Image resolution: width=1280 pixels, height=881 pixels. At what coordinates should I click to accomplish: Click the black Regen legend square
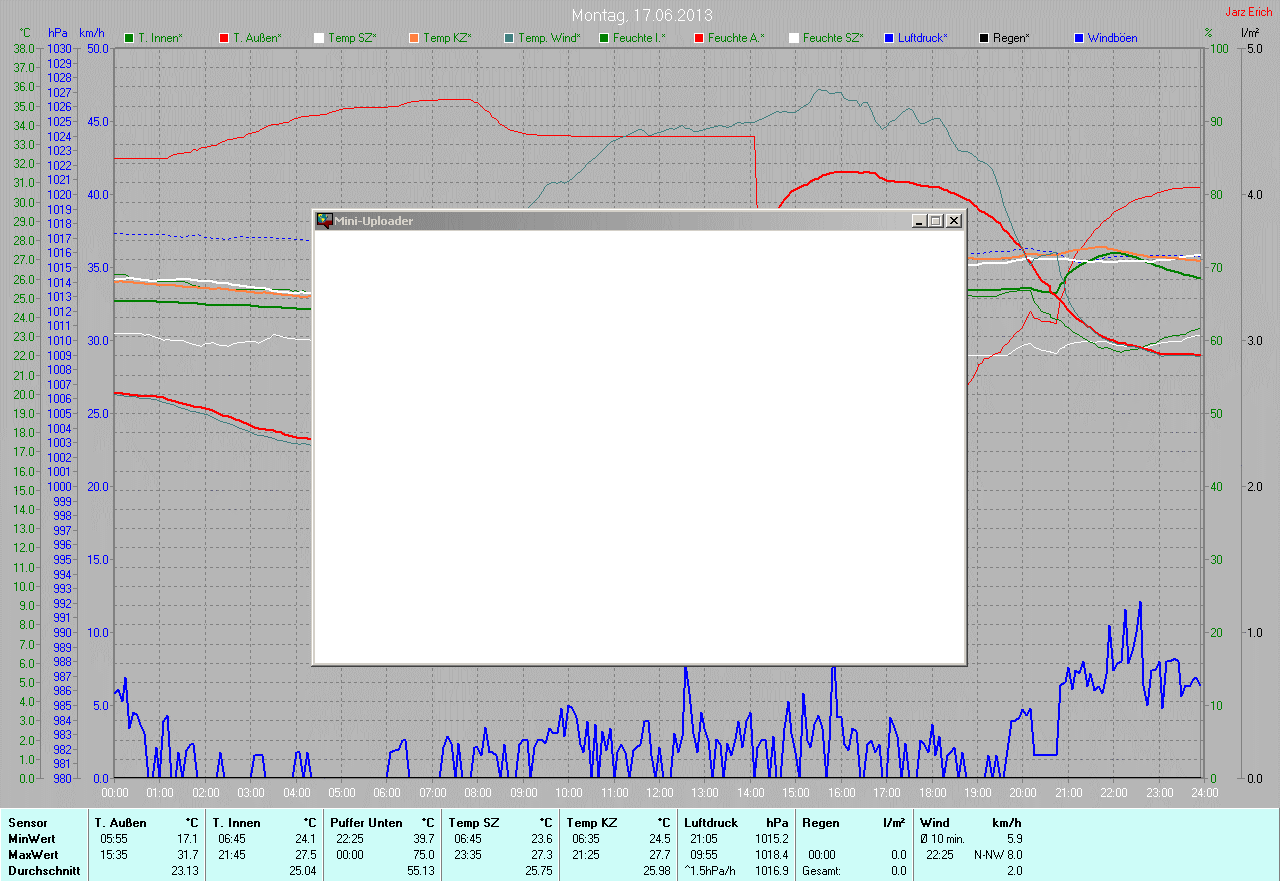click(x=984, y=38)
